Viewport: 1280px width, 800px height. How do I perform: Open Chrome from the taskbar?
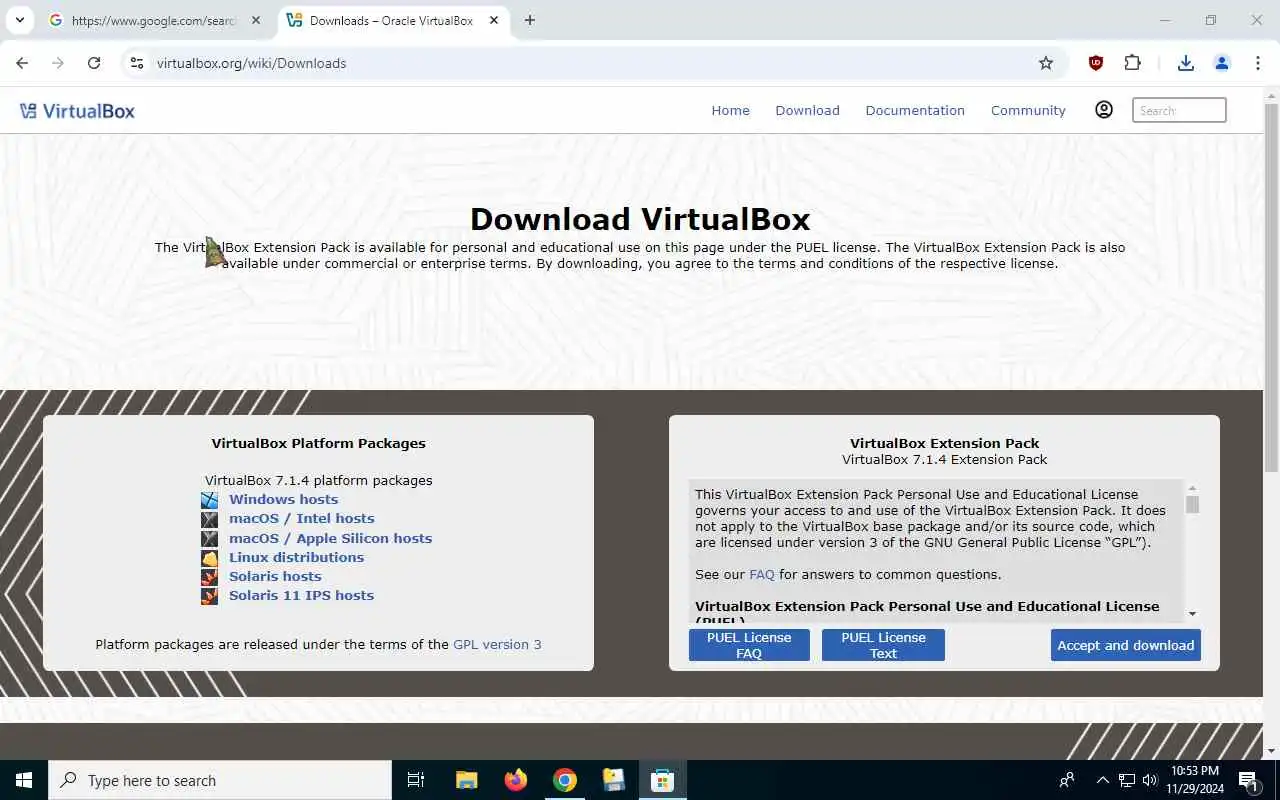tap(565, 780)
